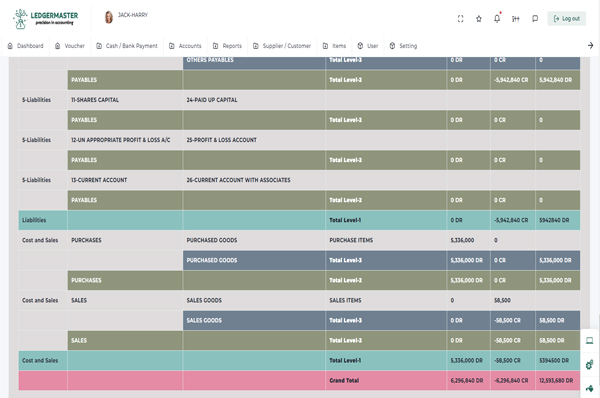The image size is (600, 398).
Task: Select the SALES ITEMS cell
Action: click(386, 300)
